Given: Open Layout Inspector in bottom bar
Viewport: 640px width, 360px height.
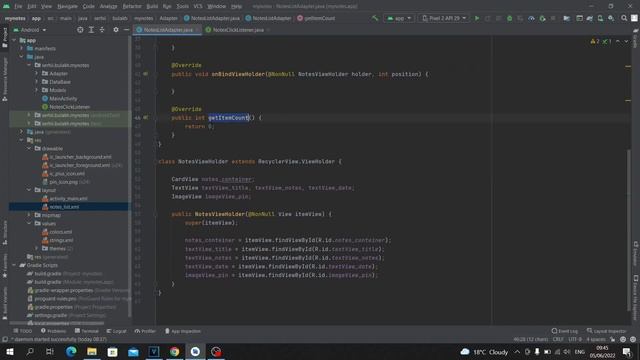Looking at the screenshot, I should (607, 331).
